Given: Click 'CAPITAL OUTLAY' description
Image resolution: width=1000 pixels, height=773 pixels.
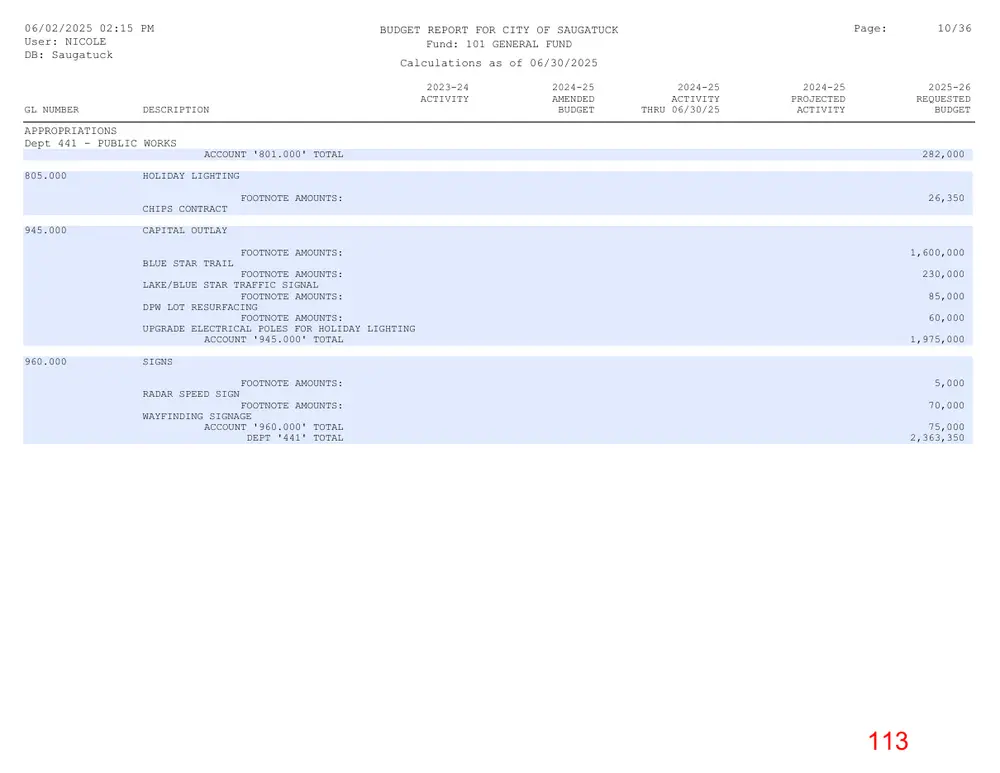Looking at the screenshot, I should click(x=185, y=230).
